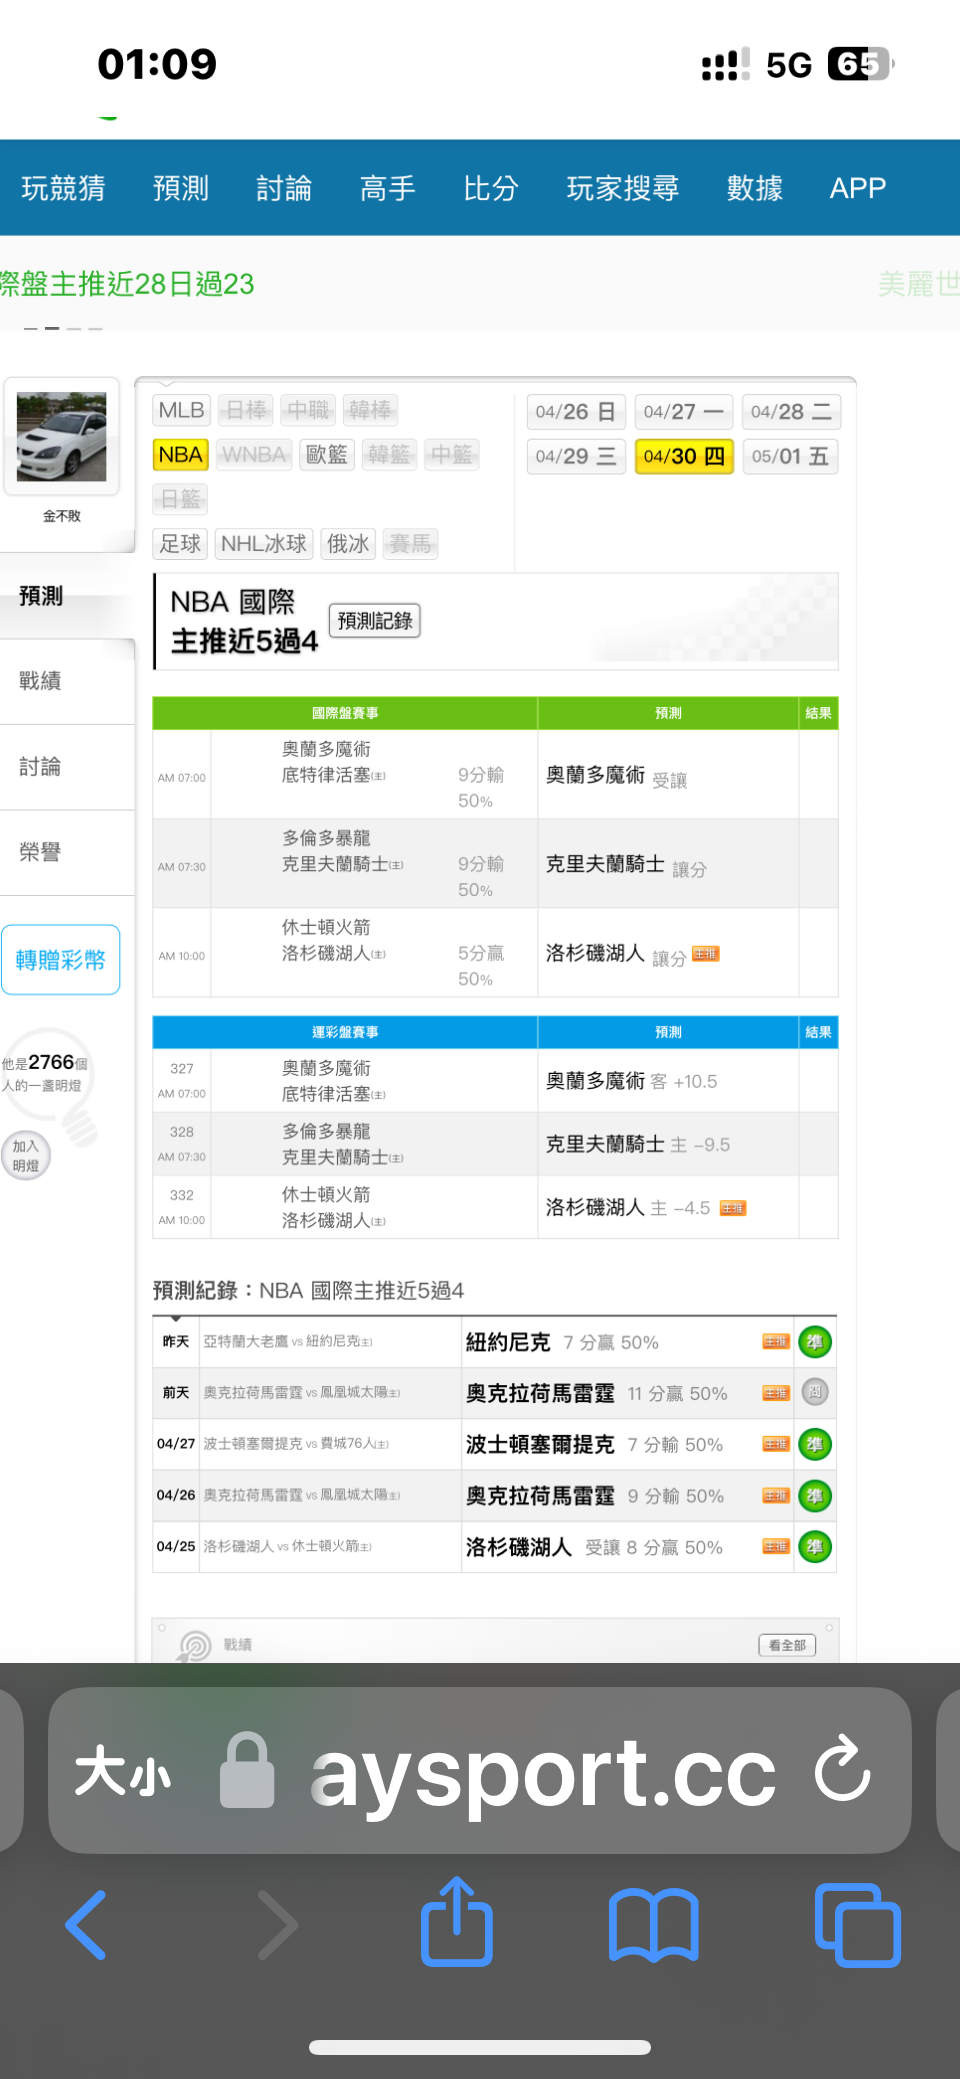Tap the green result badge for 紐約尼克
This screenshot has height=2079, width=960.
tap(815, 1342)
